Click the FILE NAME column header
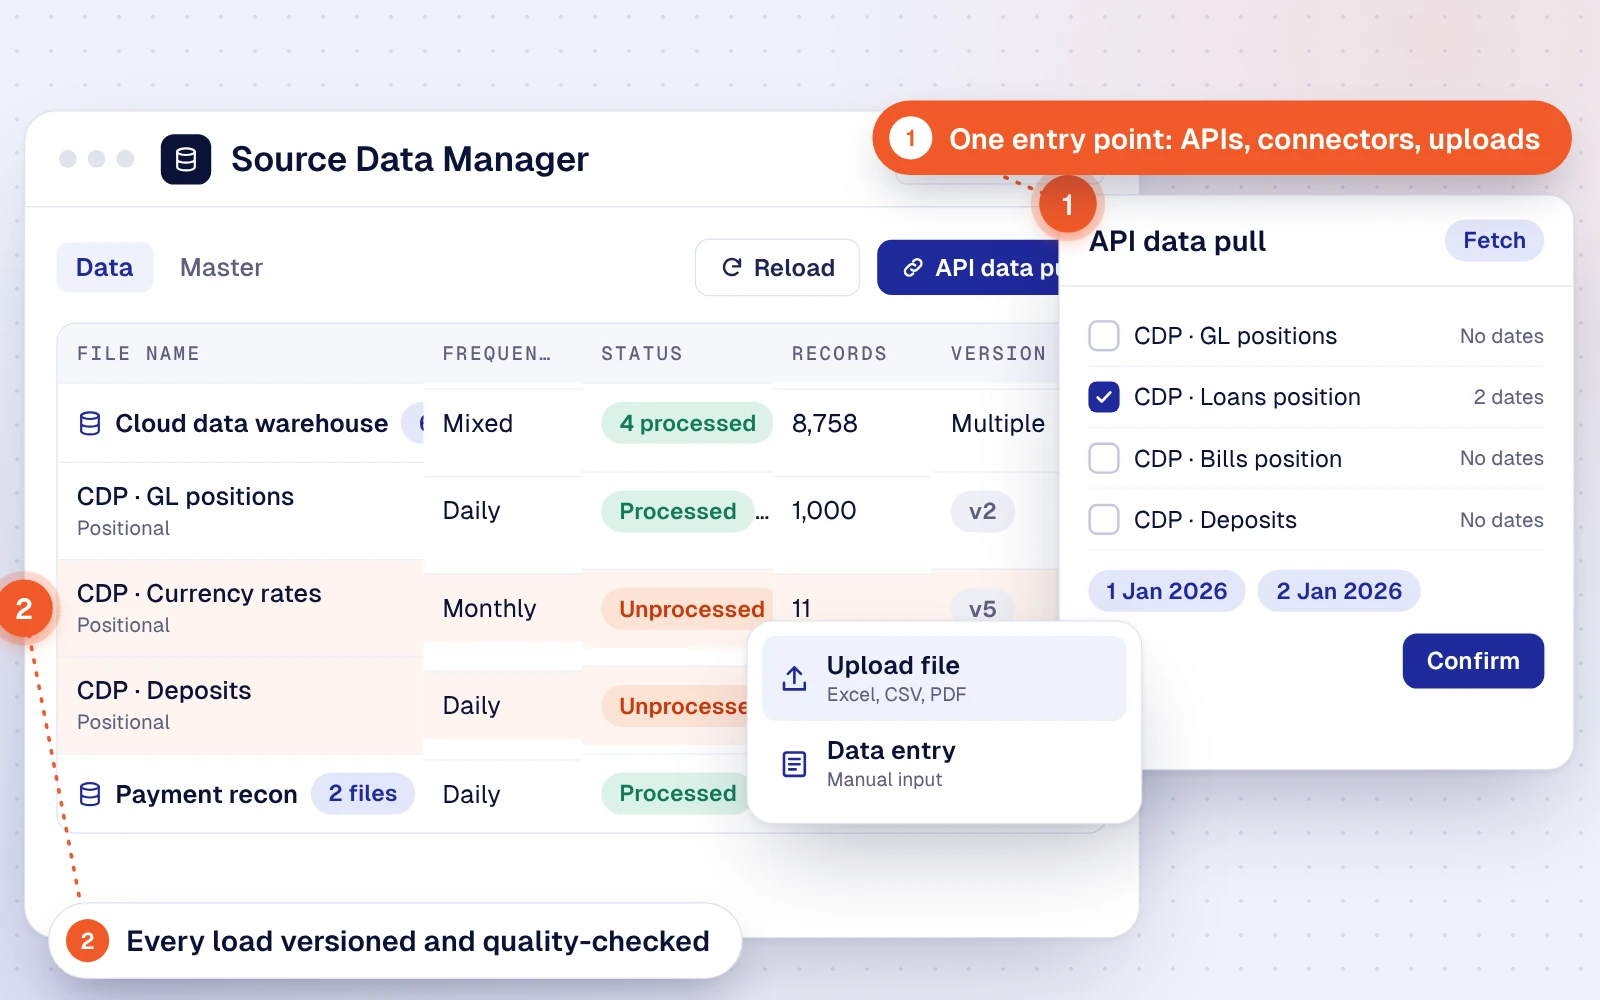 click(138, 353)
